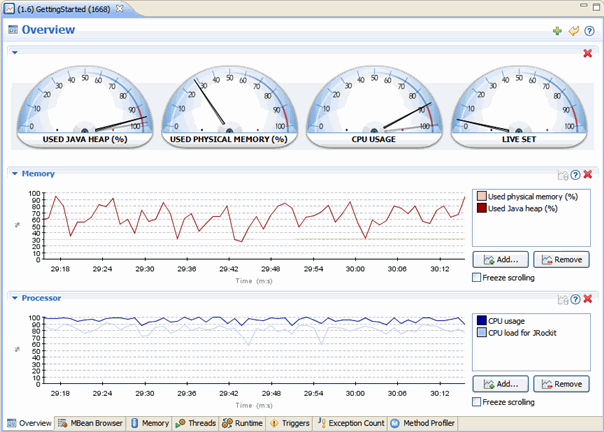This screenshot has width=604, height=432.
Task: Click the yellow reset arrow icon in Overview header
Action: click(x=573, y=31)
